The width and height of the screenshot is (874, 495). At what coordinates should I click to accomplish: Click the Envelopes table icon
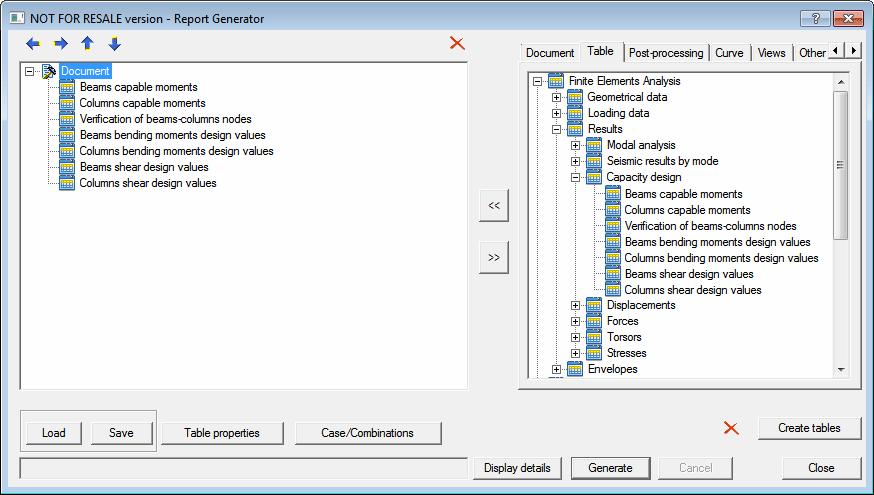pyautogui.click(x=575, y=369)
